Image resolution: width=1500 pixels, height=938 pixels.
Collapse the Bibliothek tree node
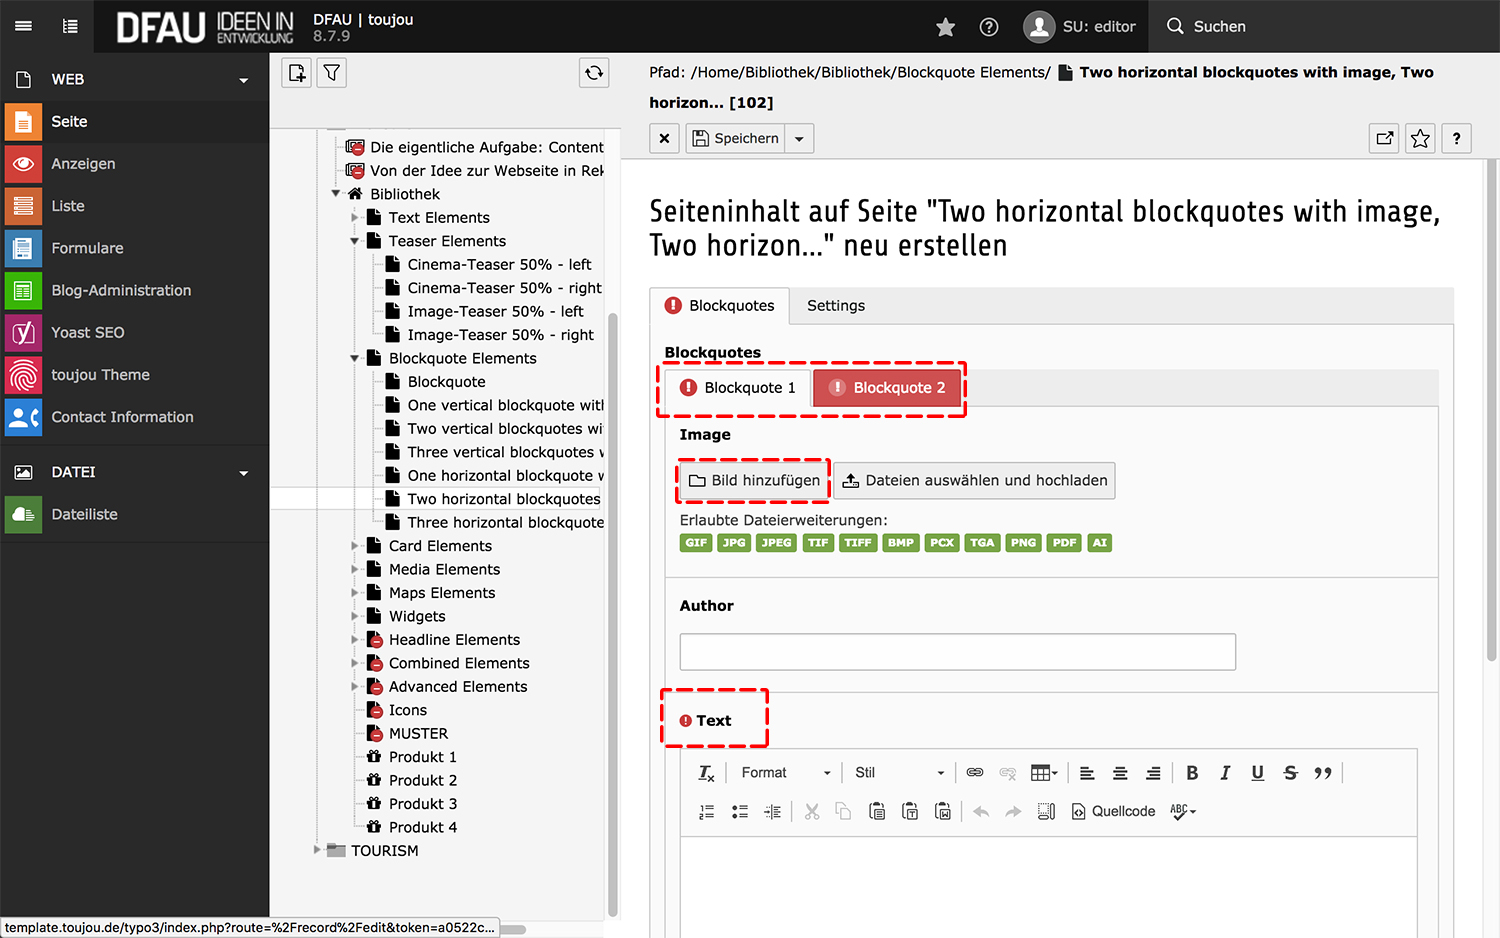click(336, 194)
